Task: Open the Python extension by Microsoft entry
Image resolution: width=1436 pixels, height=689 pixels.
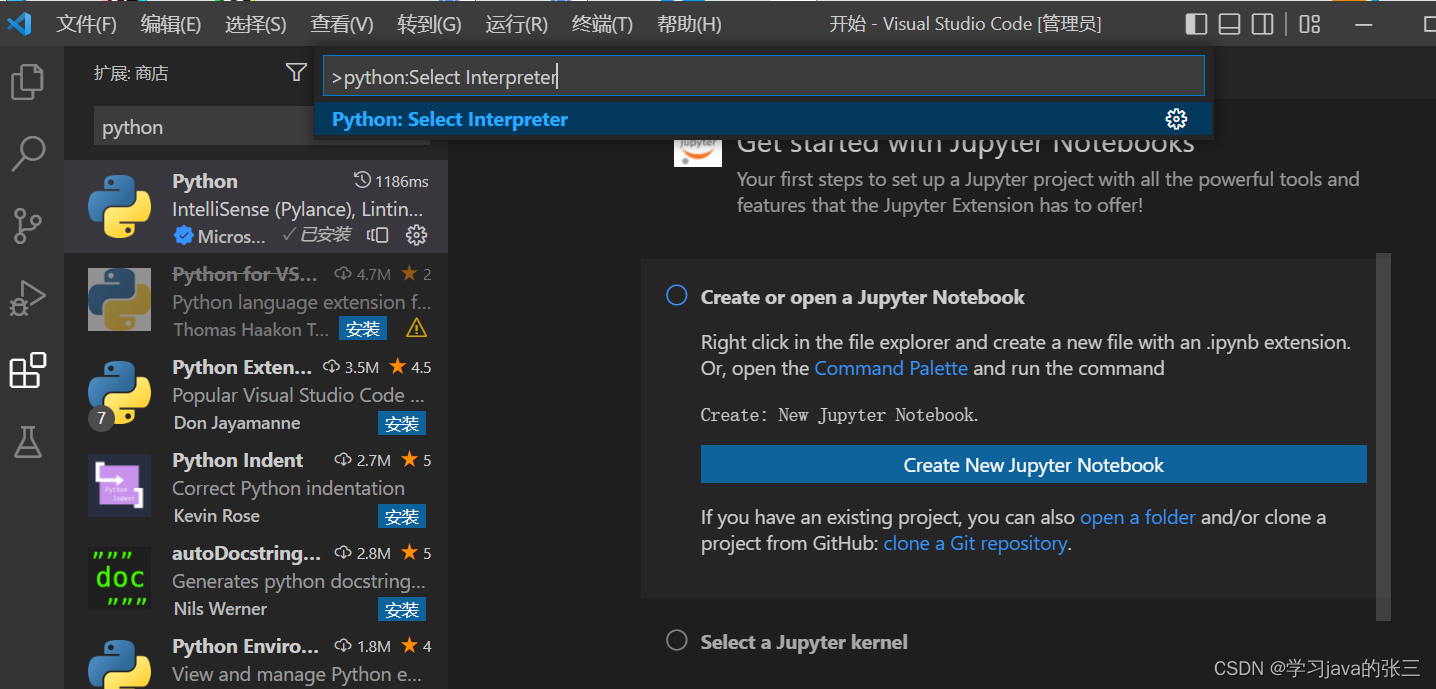Action: point(256,207)
